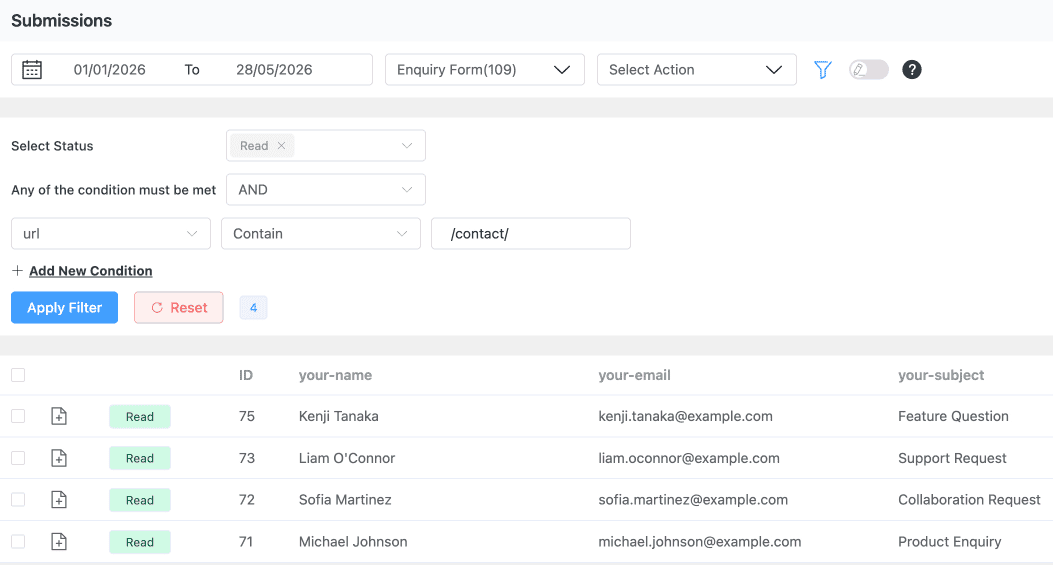
Task: Click Apply Filter button
Action: [64, 308]
